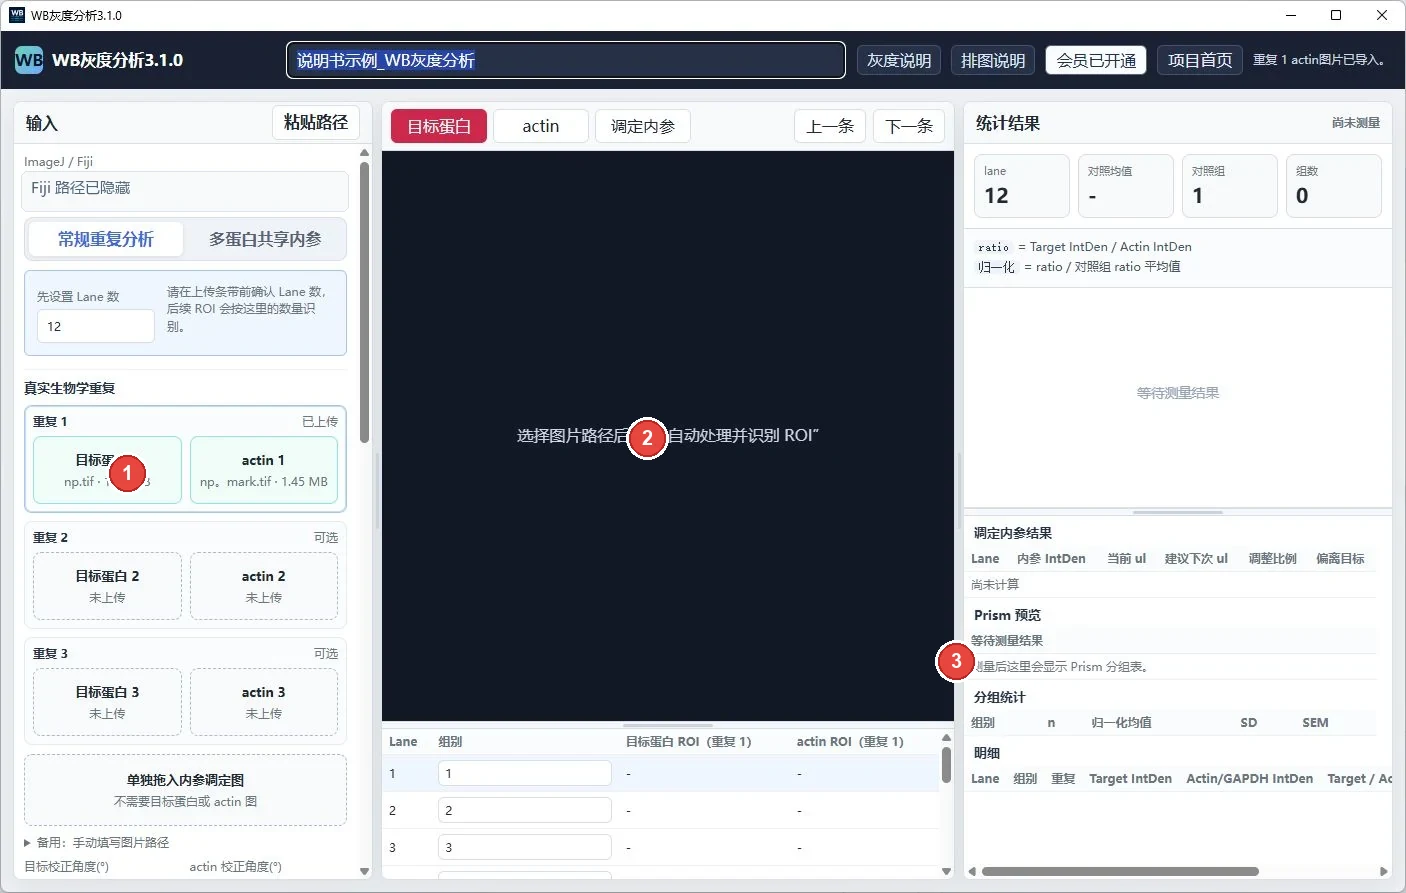Click the Lane count input showing 12
This screenshot has height=893, width=1406.
point(96,326)
